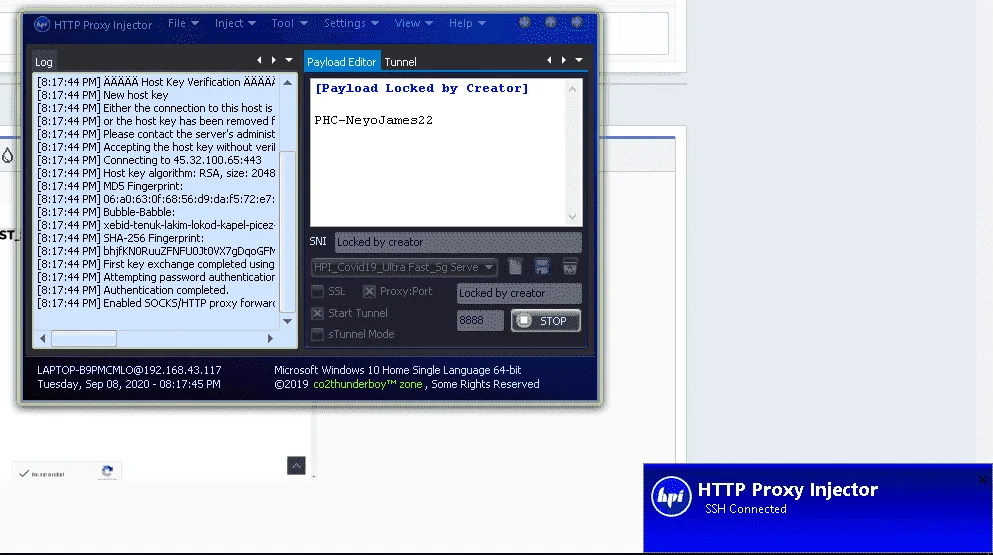The image size is (993, 555).
Task: Enable the SSL checkbox
Action: tap(317, 291)
